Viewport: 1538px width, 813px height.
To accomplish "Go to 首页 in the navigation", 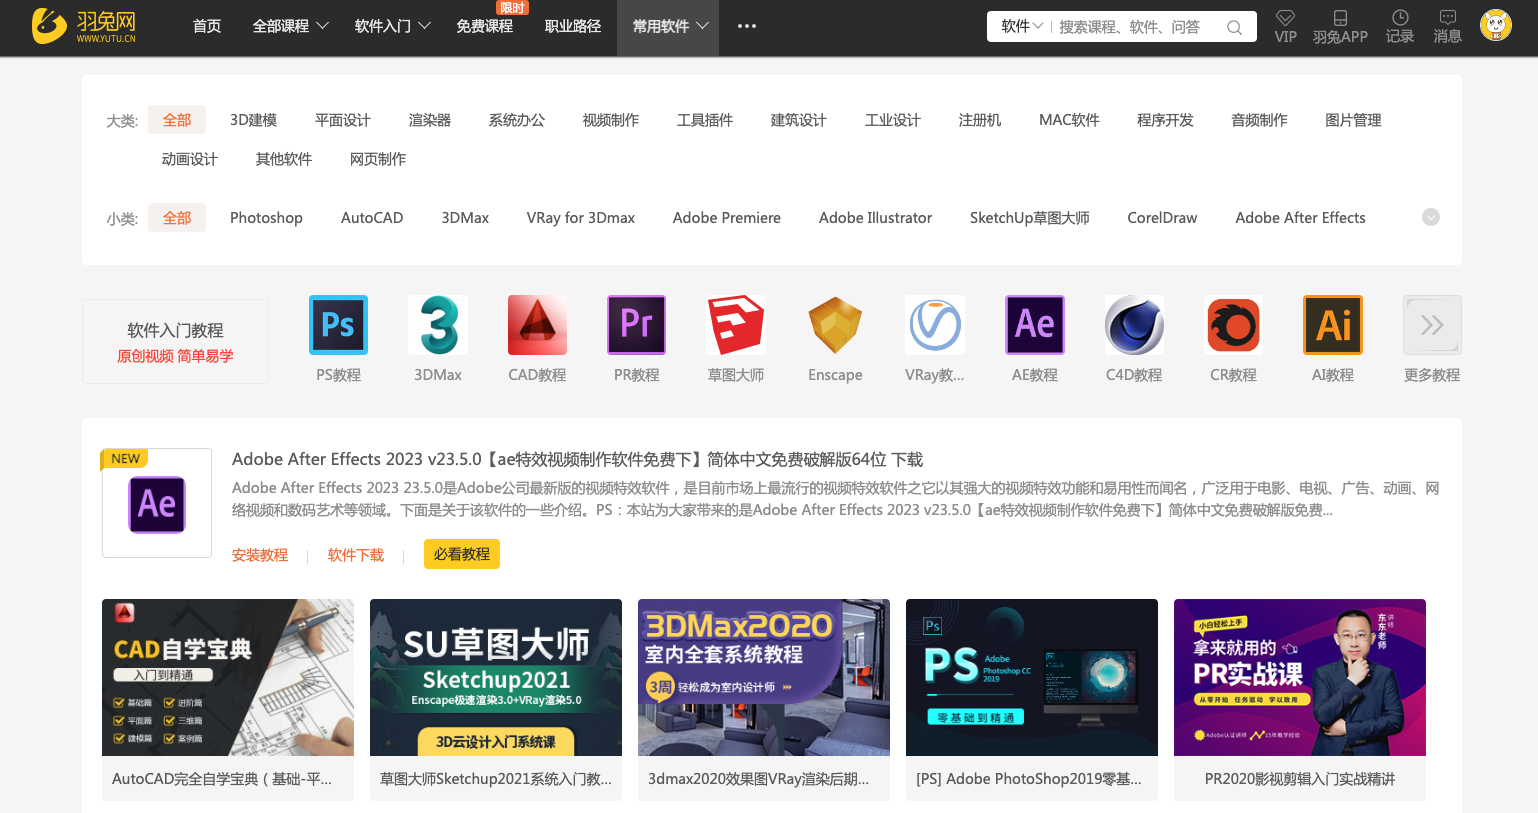I will 207,26.
